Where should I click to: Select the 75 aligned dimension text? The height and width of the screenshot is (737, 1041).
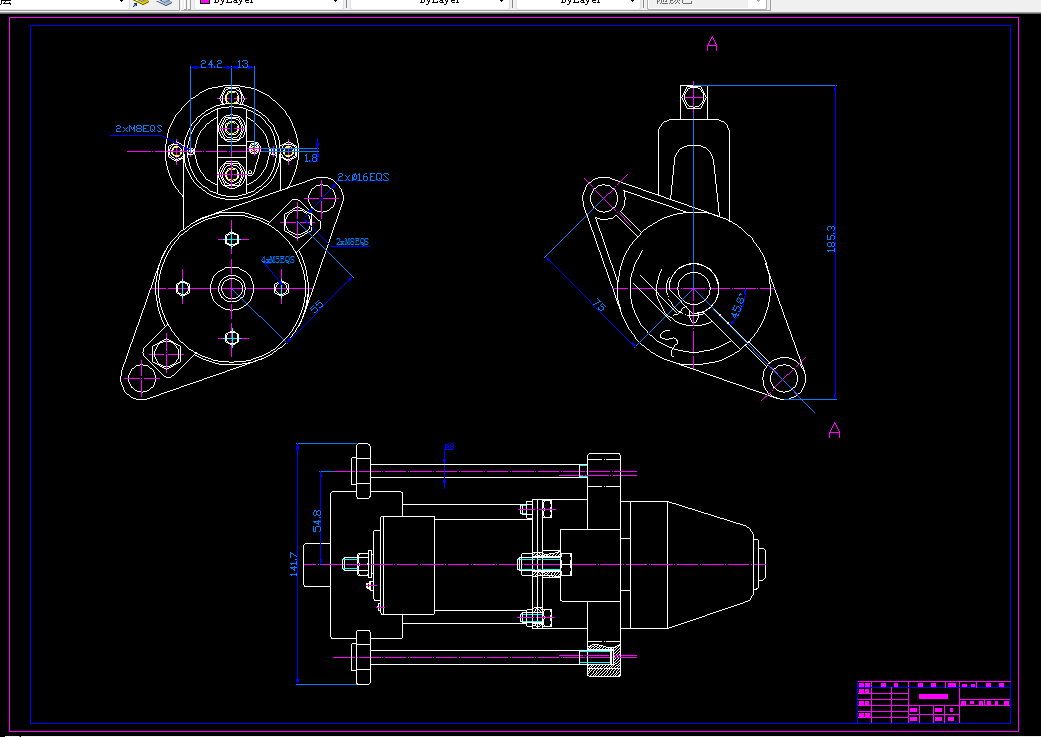click(x=599, y=305)
